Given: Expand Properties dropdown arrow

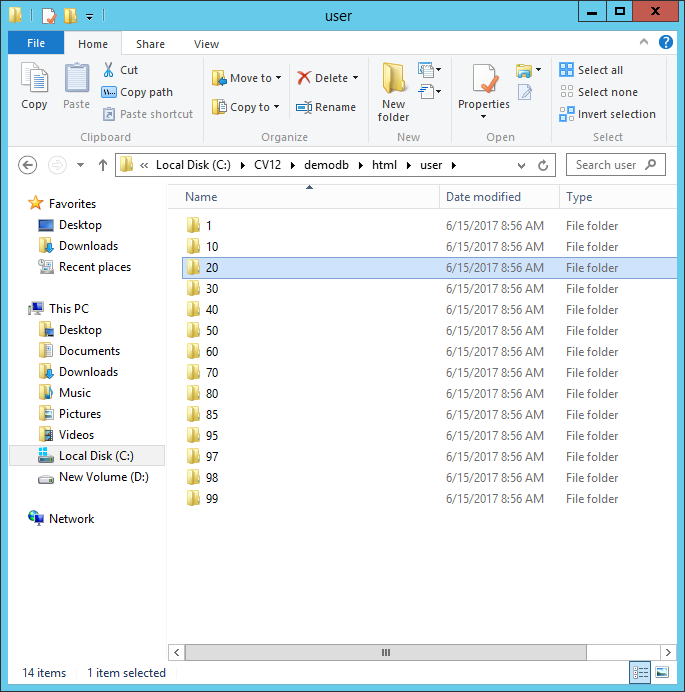Looking at the screenshot, I should pos(483,117).
